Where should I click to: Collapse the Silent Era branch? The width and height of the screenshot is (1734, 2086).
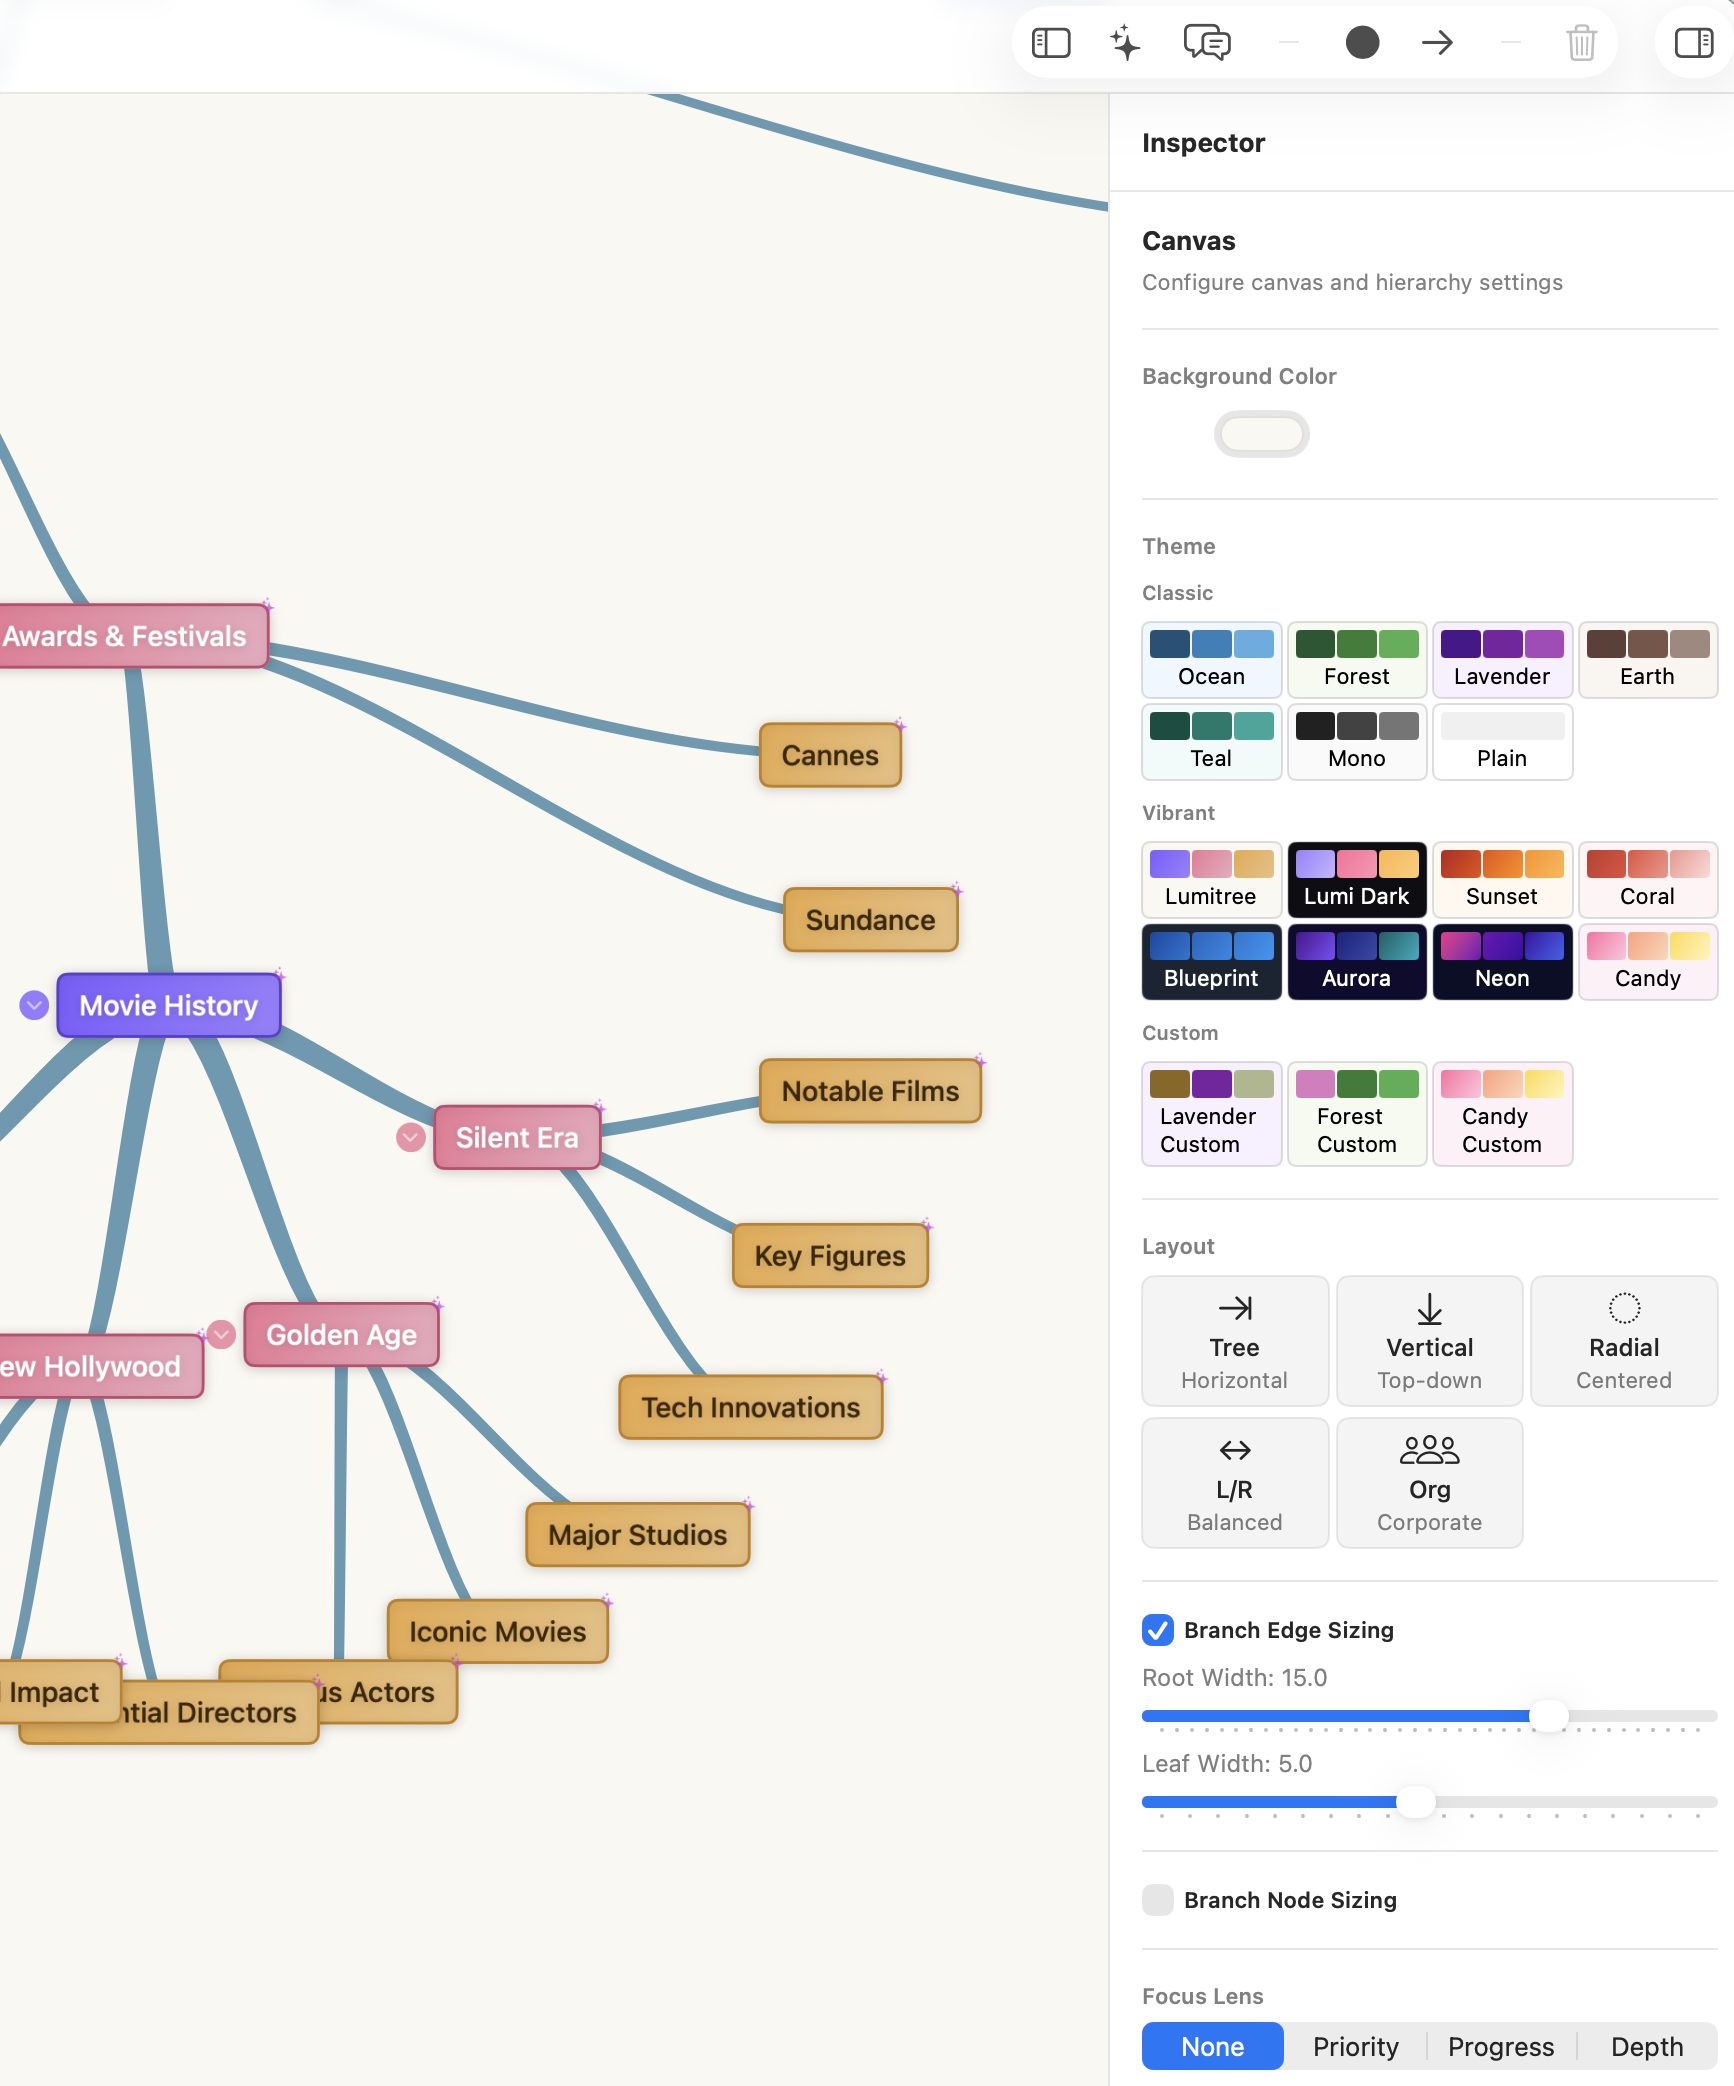click(x=409, y=1137)
